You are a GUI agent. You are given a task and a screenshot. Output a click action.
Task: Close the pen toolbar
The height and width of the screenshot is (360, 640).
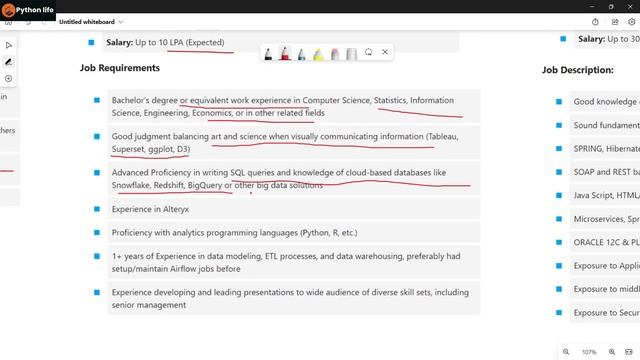pyautogui.click(x=385, y=52)
